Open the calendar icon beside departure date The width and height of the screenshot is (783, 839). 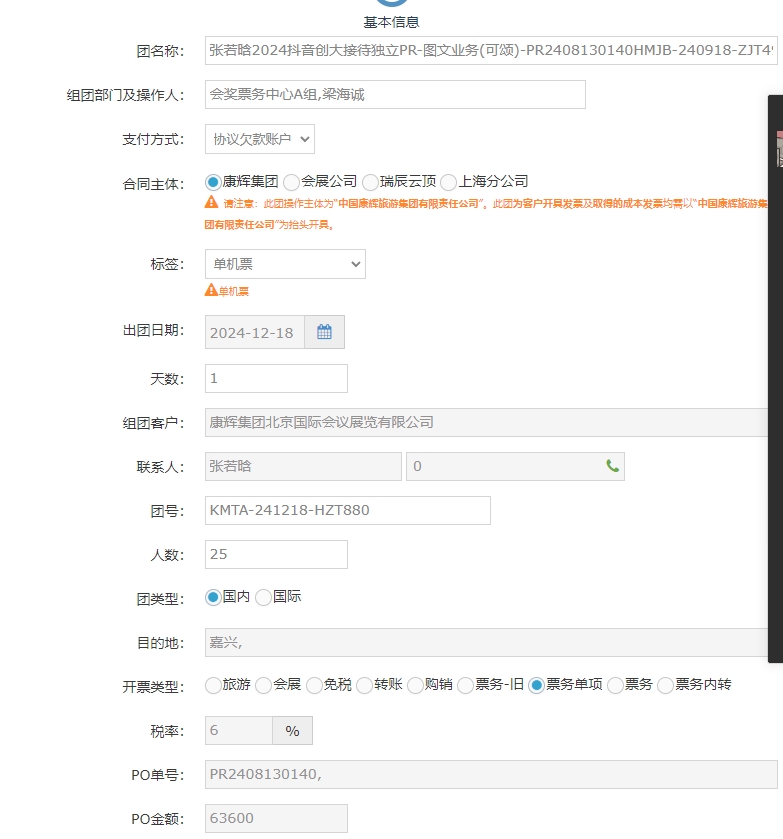324,332
